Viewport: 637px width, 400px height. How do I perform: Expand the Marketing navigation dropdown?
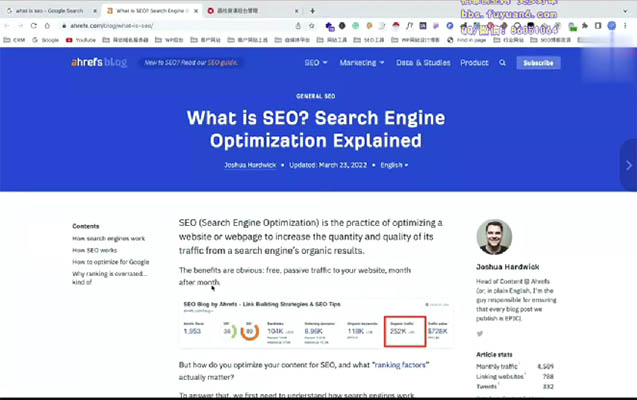pos(361,62)
